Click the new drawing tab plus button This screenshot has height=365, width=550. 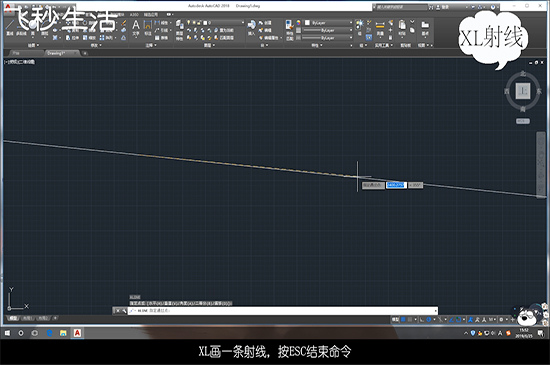click(x=85, y=53)
